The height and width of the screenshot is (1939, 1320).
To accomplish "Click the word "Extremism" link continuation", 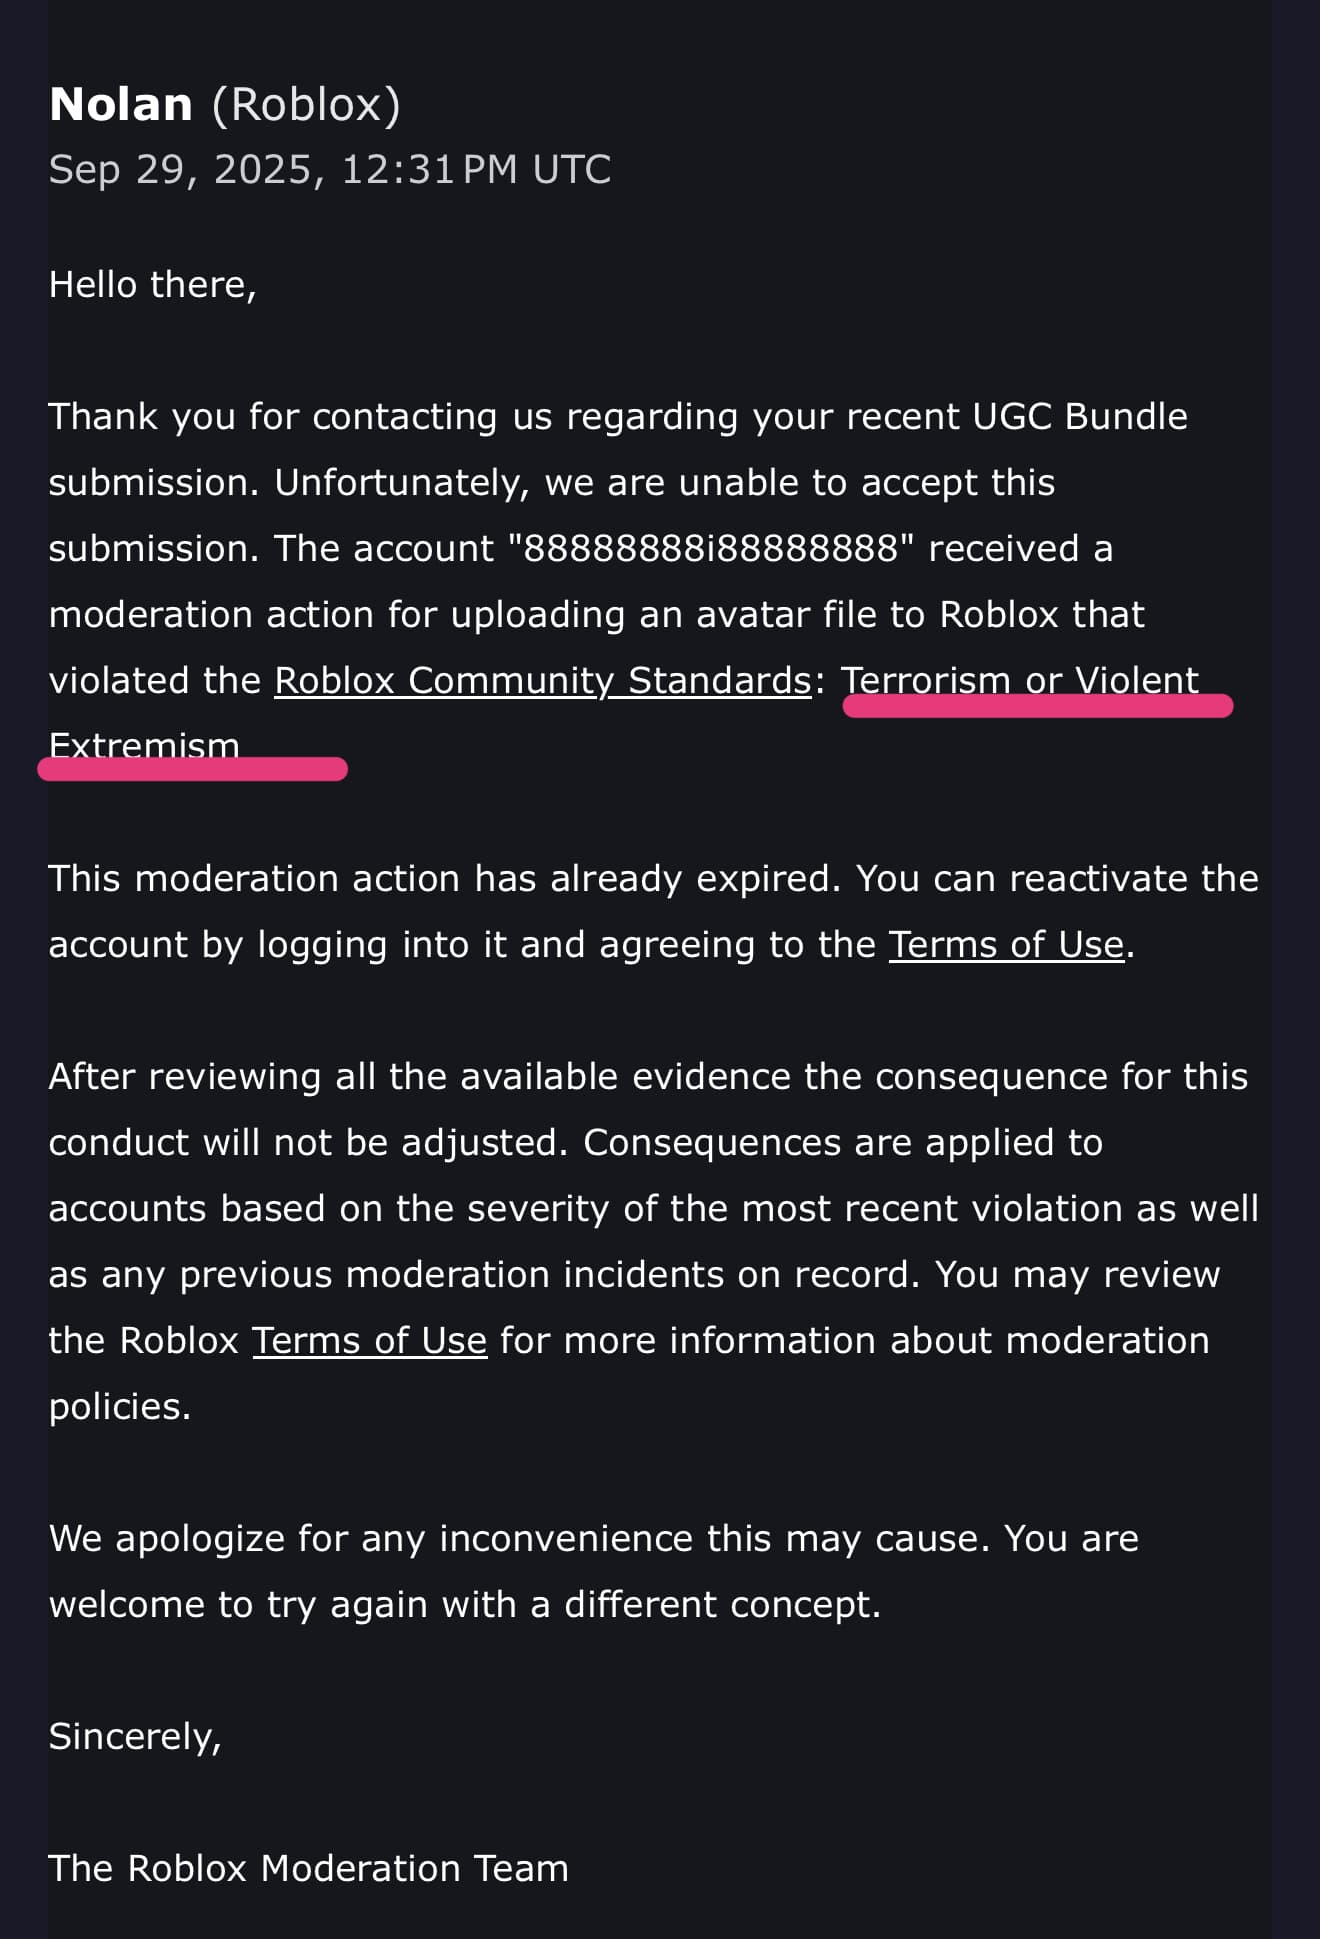I will pyautogui.click(x=144, y=743).
